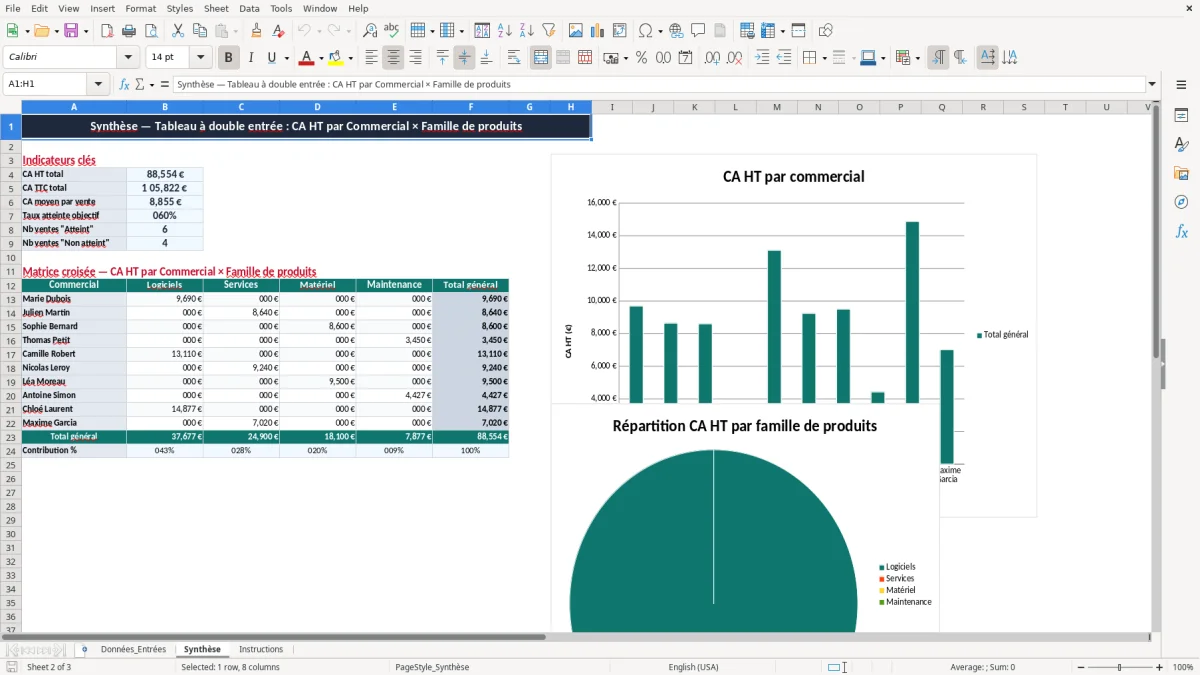This screenshot has width=1200, height=675.
Task: Toggle Center horizontally alignment
Action: click(x=393, y=58)
